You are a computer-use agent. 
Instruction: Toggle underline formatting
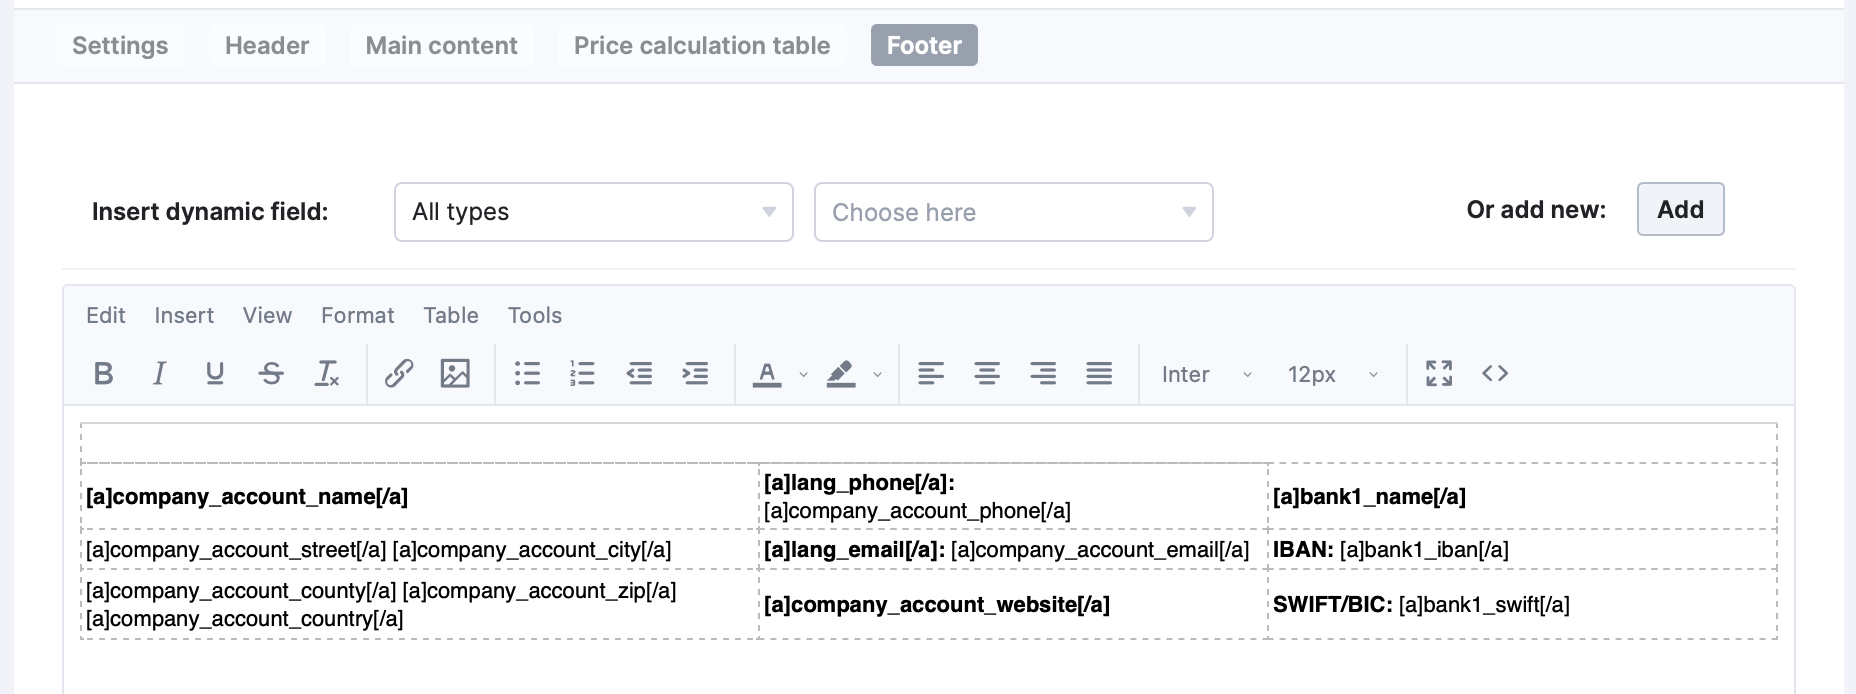click(214, 374)
